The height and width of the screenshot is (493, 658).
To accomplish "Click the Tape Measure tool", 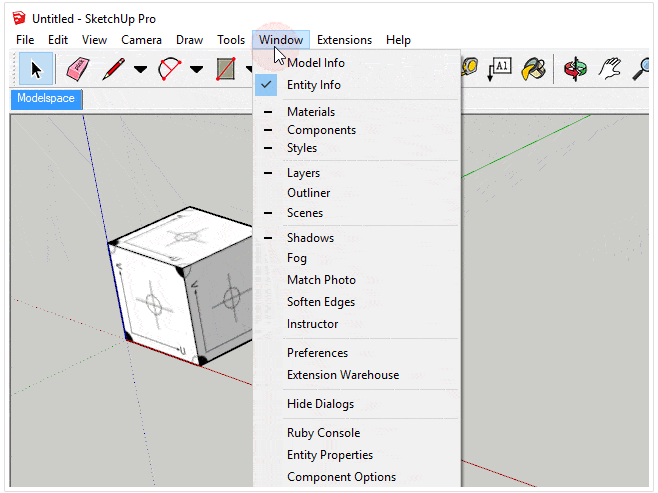I will [x=471, y=67].
